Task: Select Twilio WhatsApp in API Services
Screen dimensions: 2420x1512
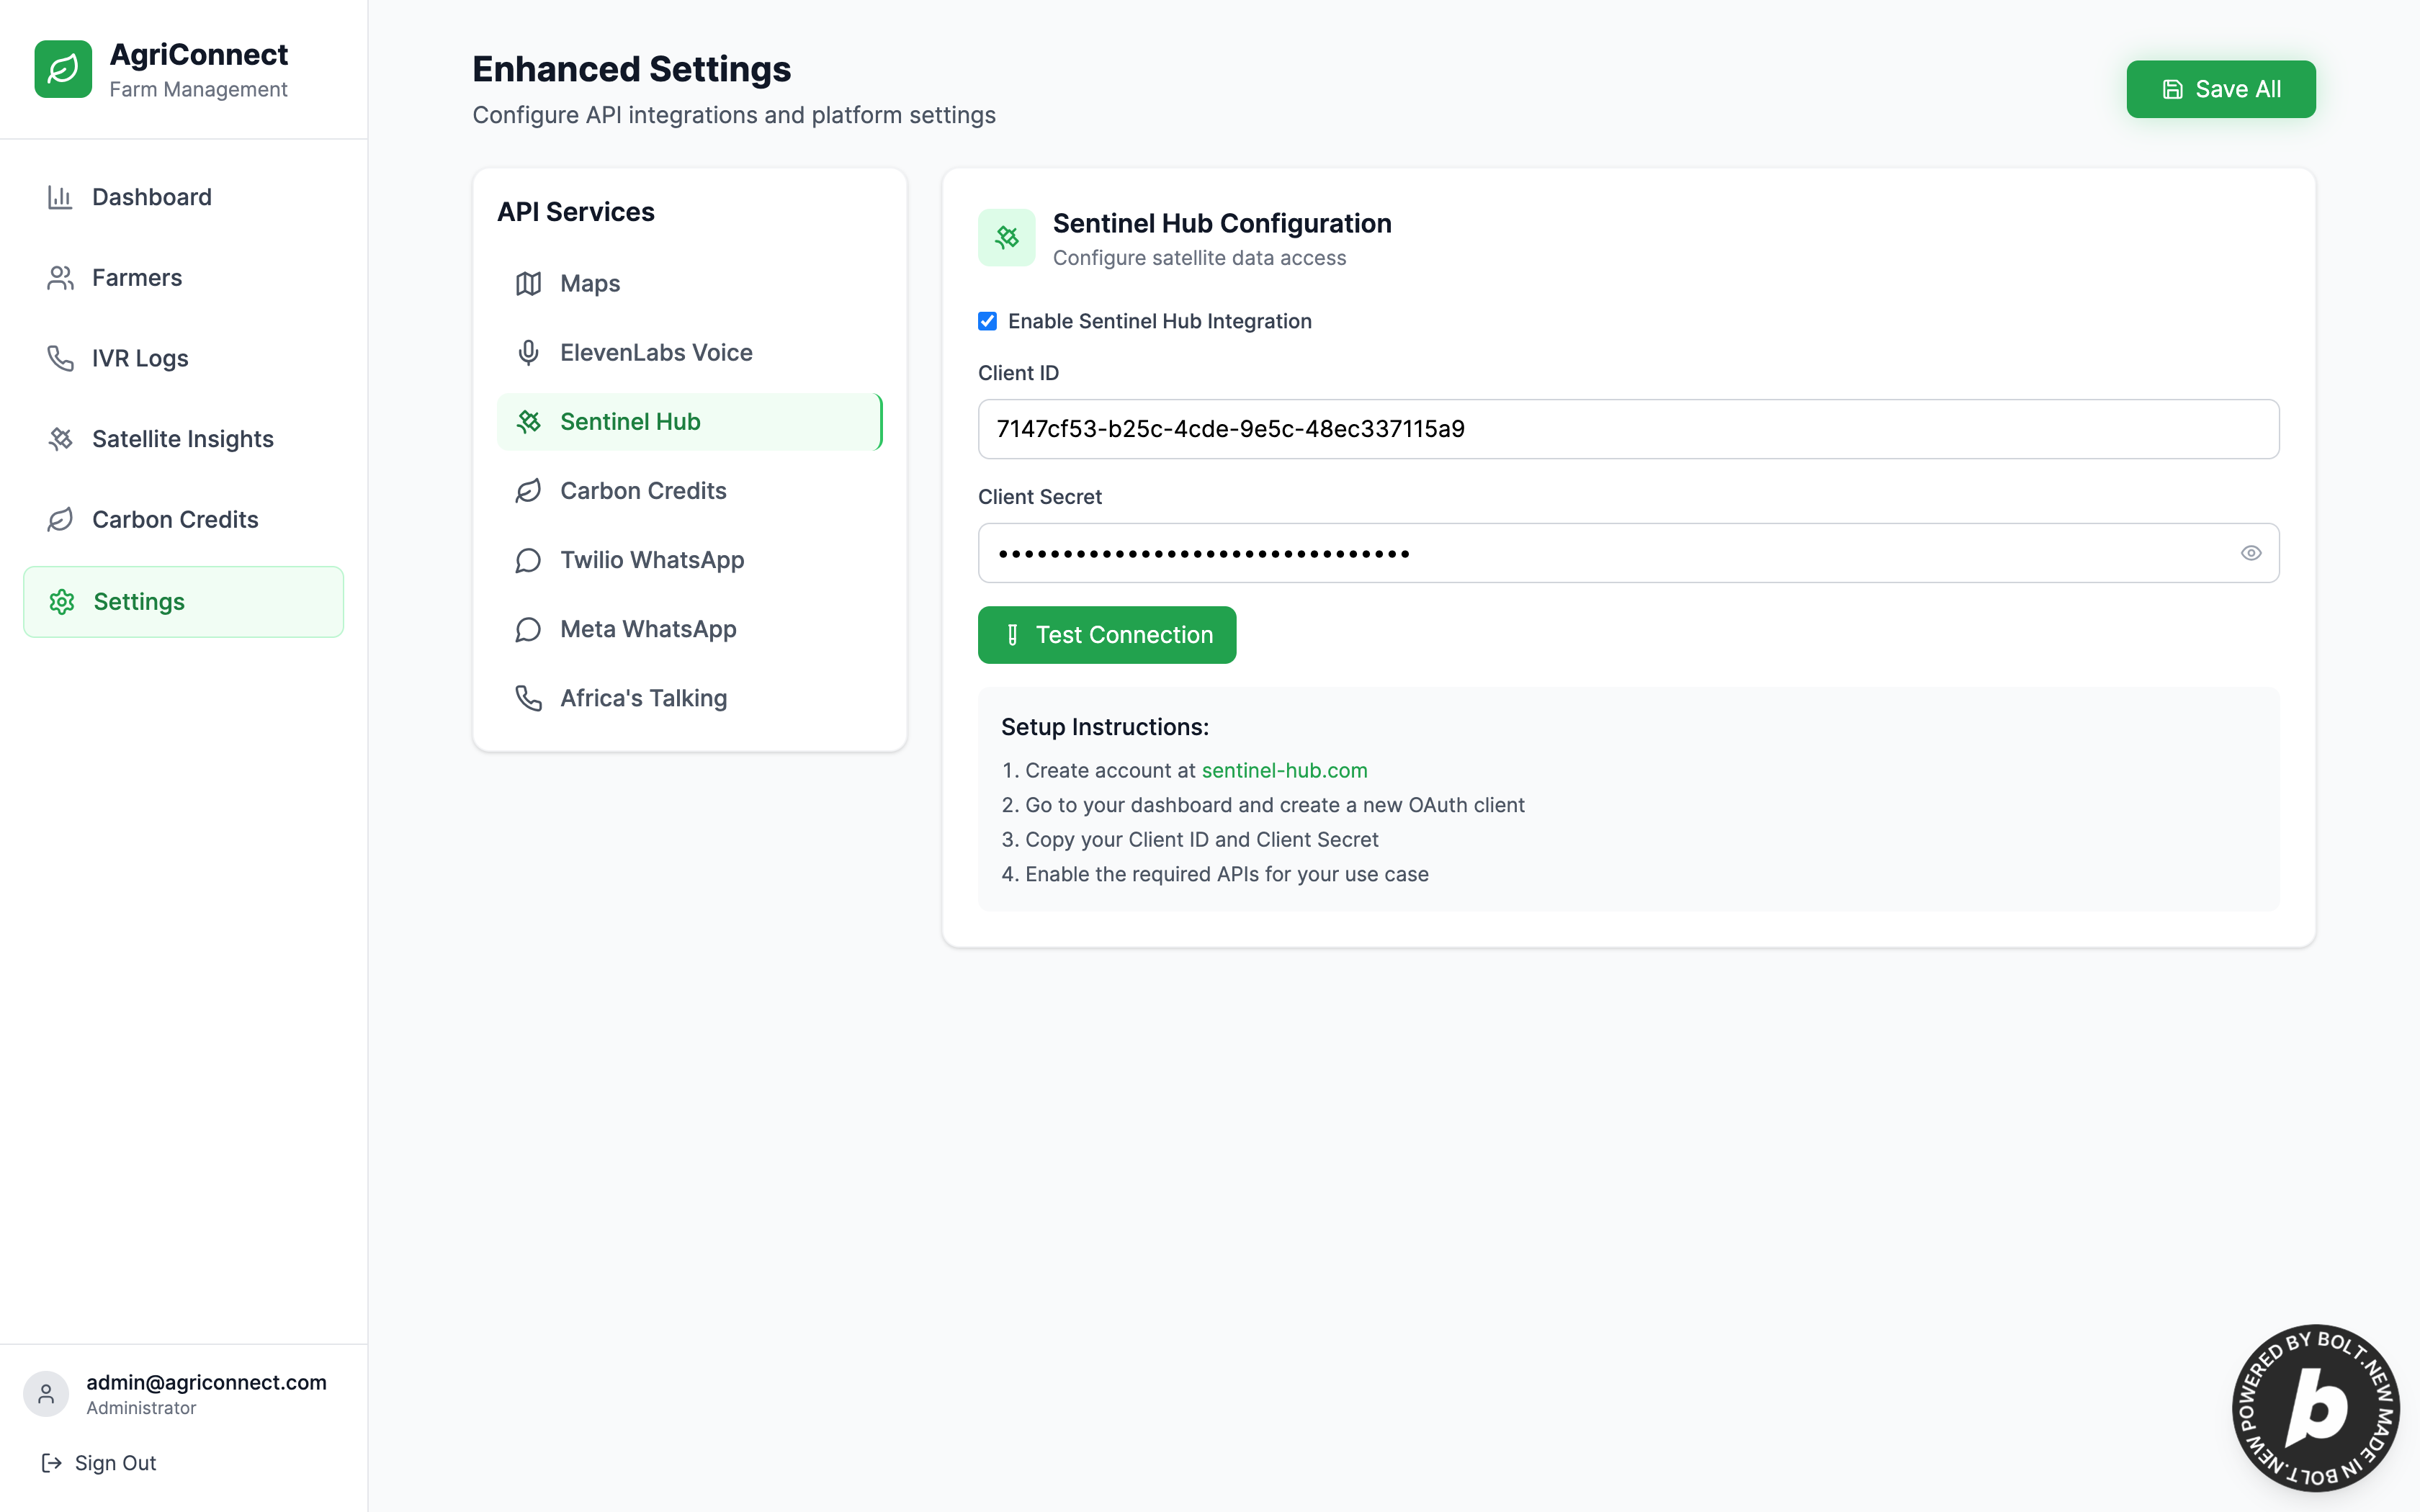Action: (x=652, y=560)
